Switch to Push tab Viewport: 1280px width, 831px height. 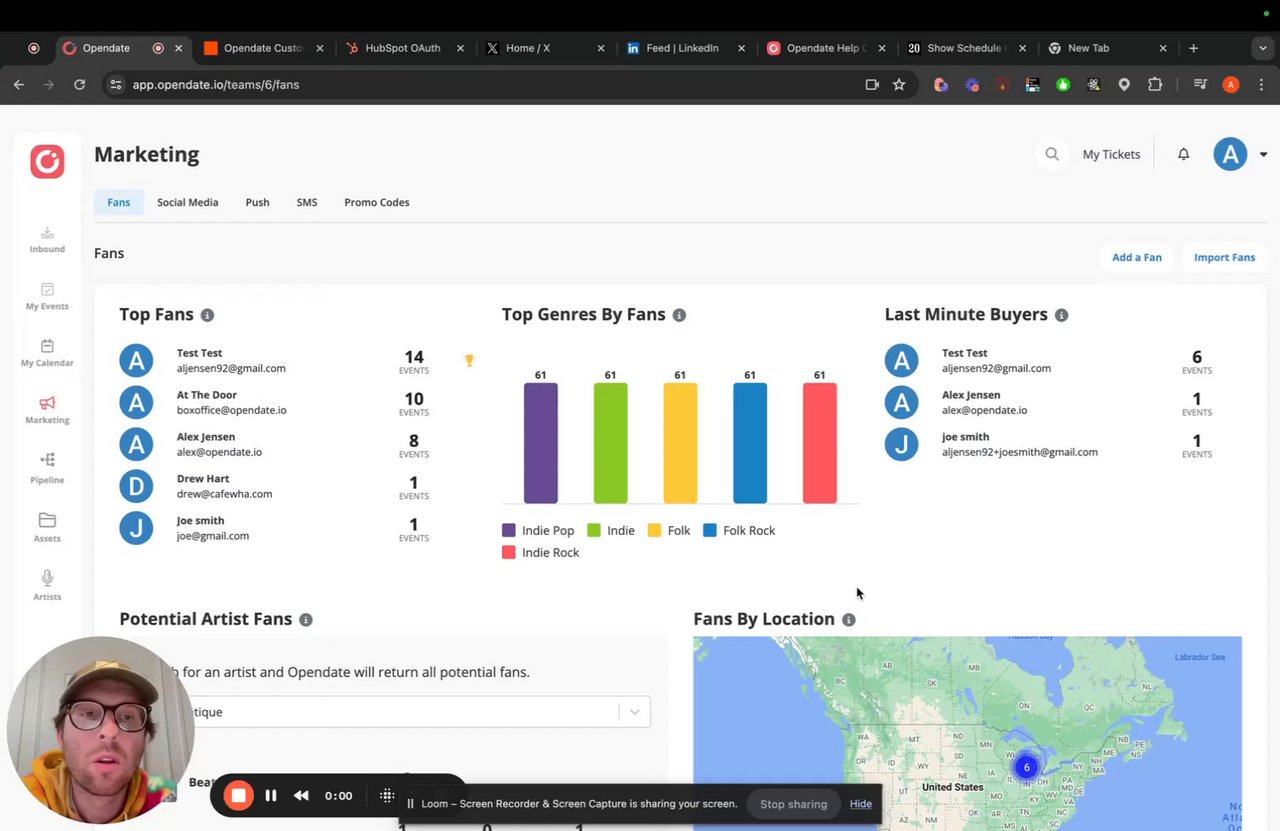tap(257, 202)
